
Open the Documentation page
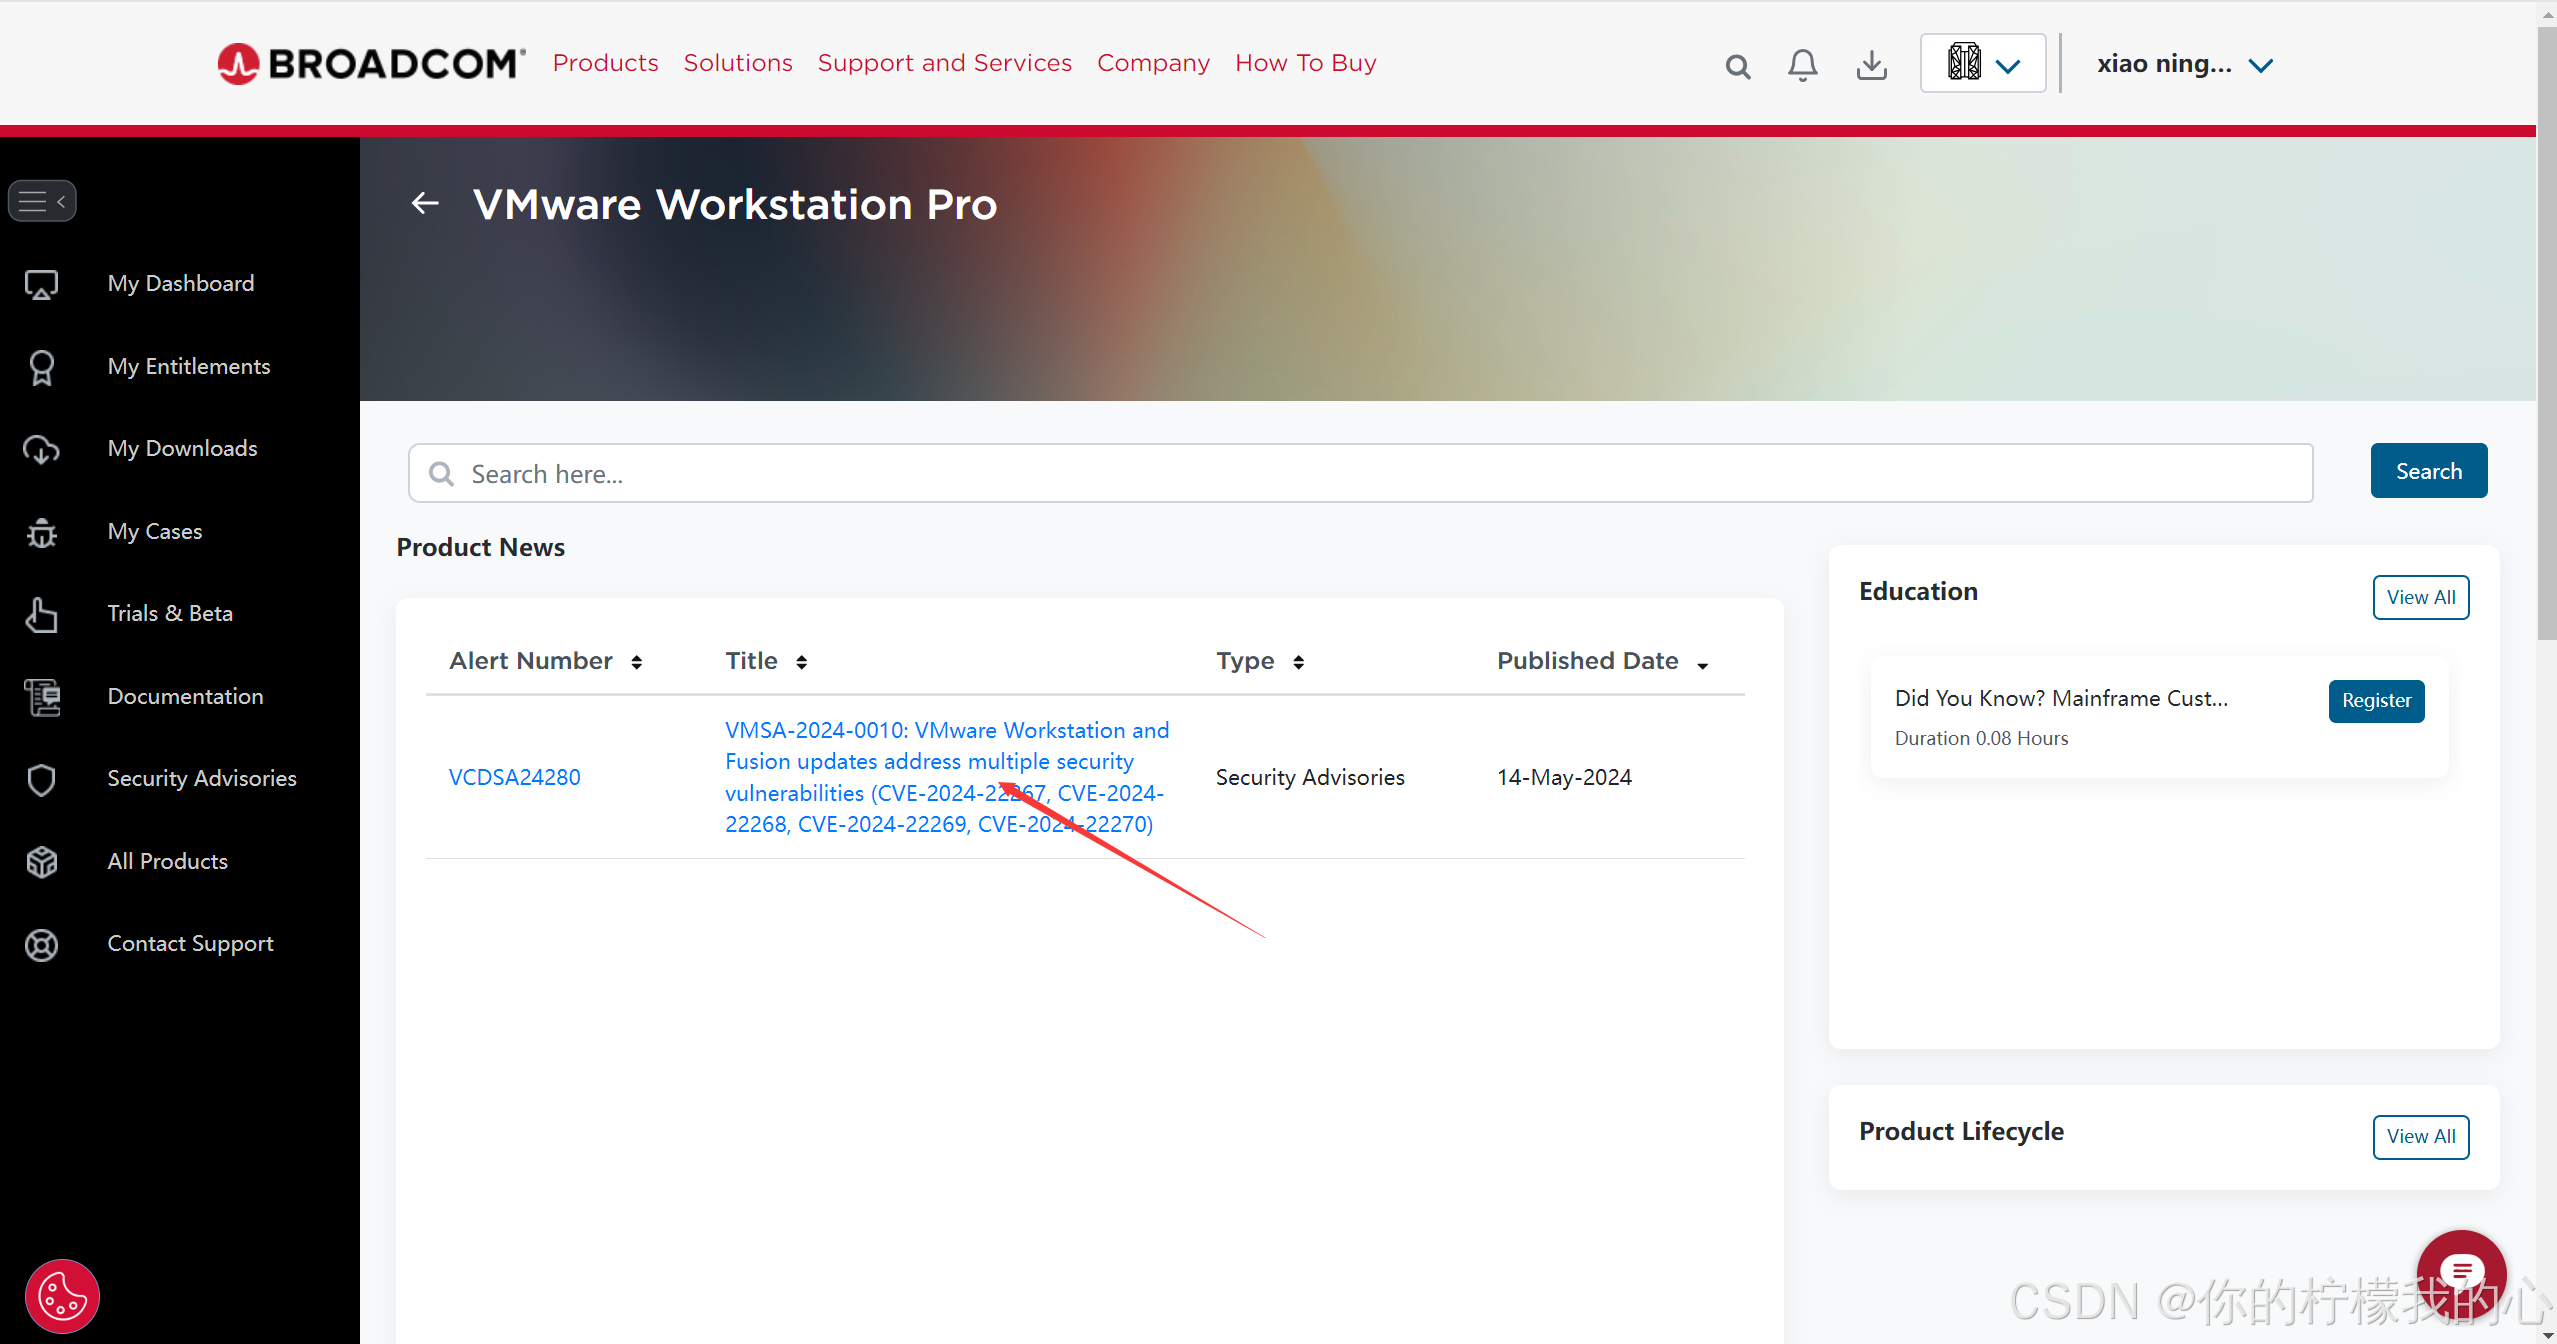pyautogui.click(x=186, y=697)
